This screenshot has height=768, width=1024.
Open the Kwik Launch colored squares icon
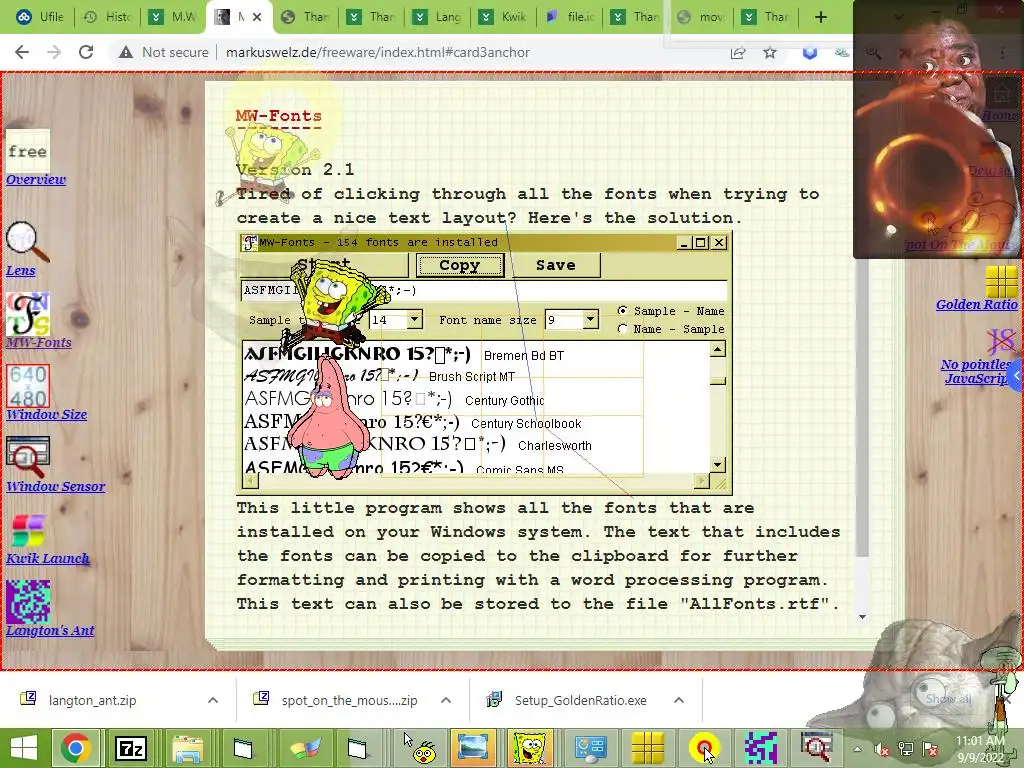point(27,530)
